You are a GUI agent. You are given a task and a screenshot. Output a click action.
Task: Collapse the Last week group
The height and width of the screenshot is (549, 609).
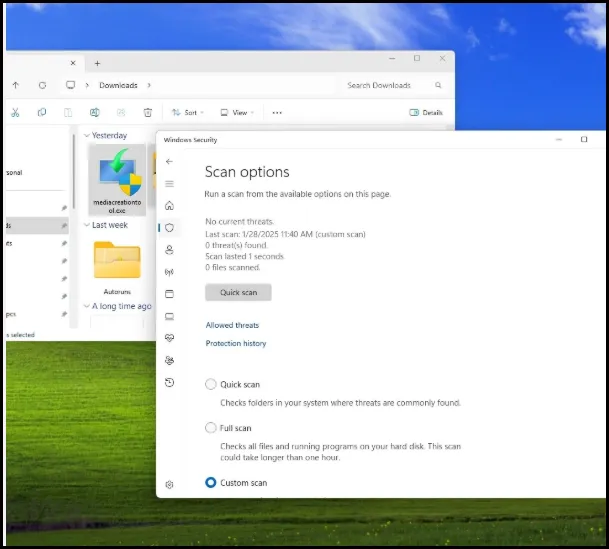click(87, 225)
